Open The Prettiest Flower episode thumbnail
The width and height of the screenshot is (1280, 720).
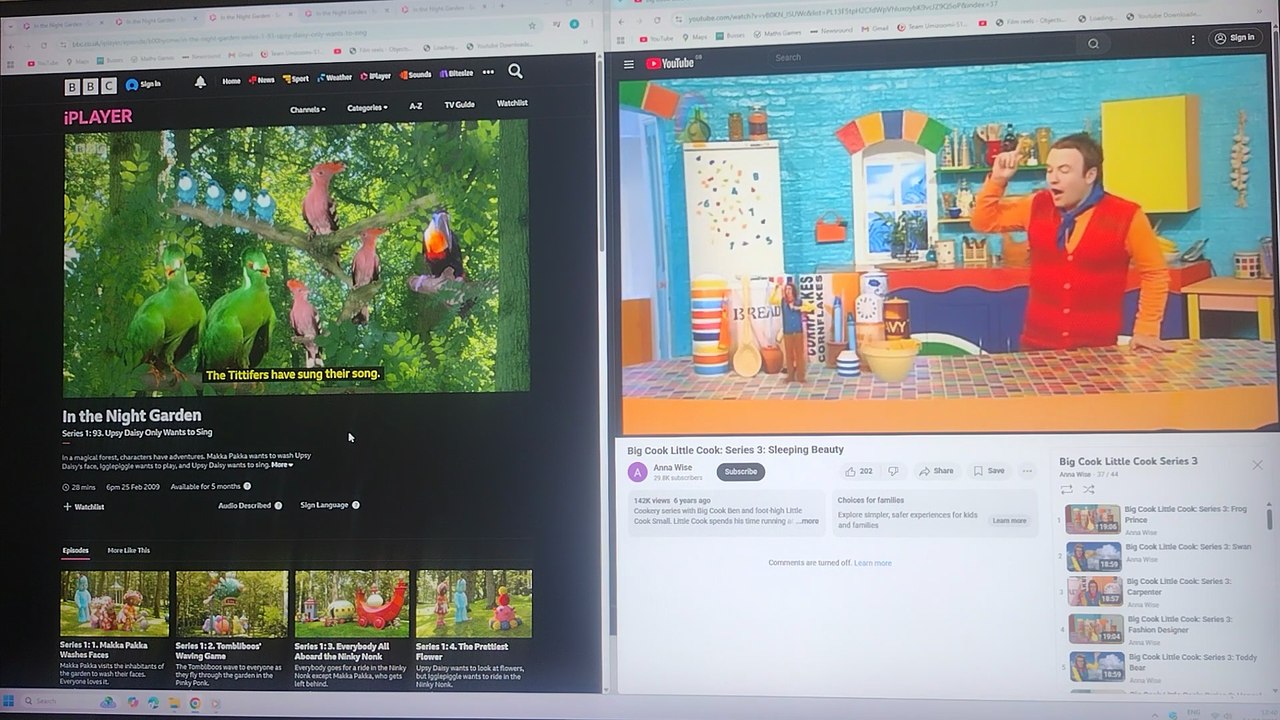474,603
